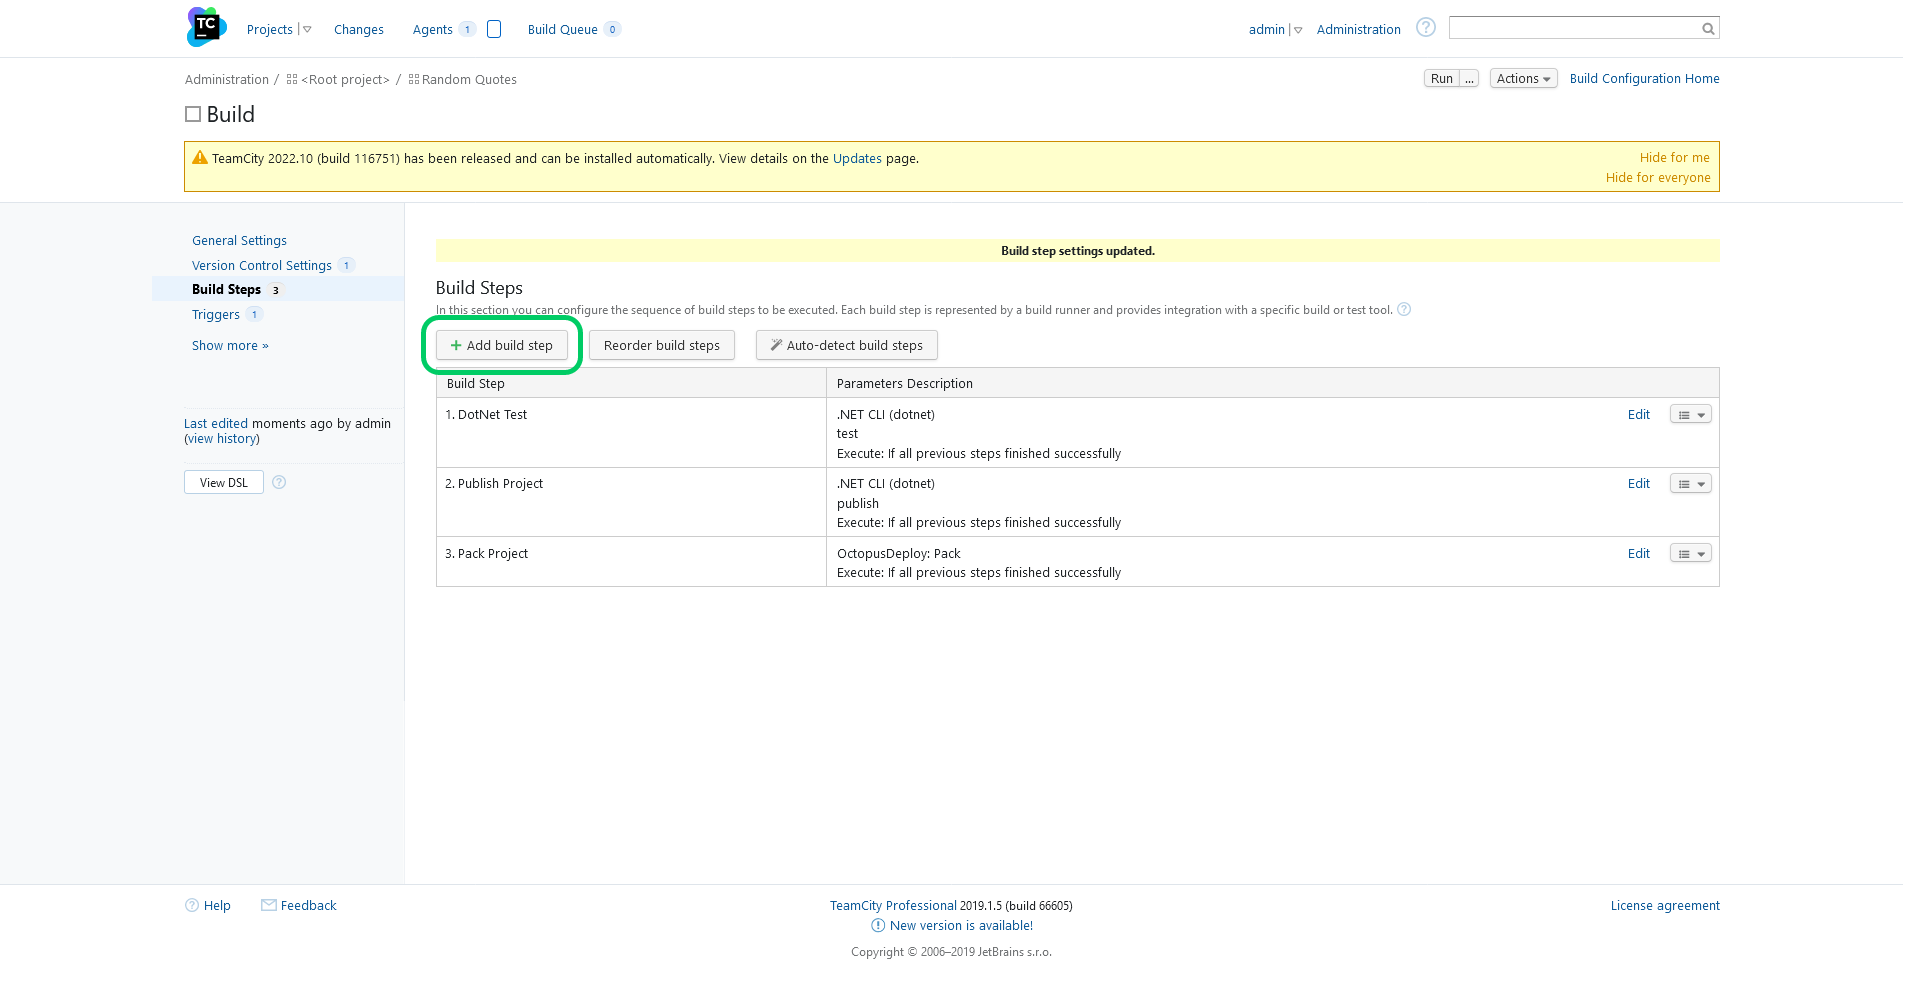
Task: Open the Administration page
Action: pos(1358,29)
